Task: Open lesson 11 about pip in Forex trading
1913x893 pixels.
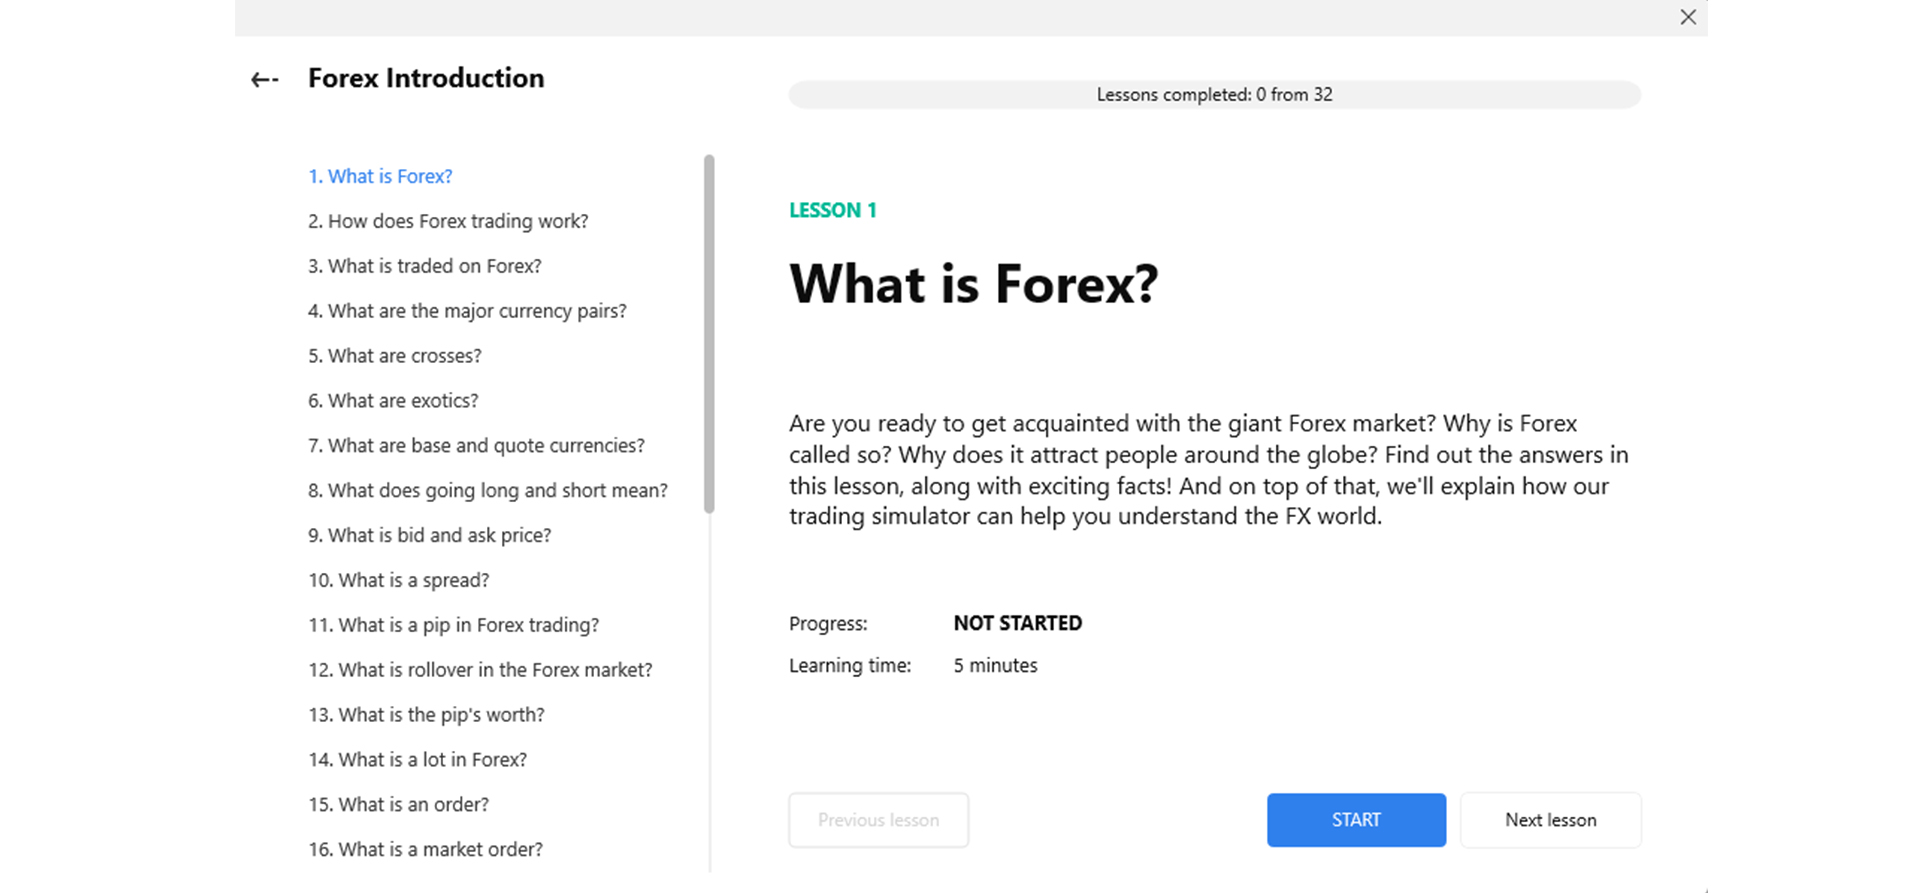Action: tap(454, 626)
